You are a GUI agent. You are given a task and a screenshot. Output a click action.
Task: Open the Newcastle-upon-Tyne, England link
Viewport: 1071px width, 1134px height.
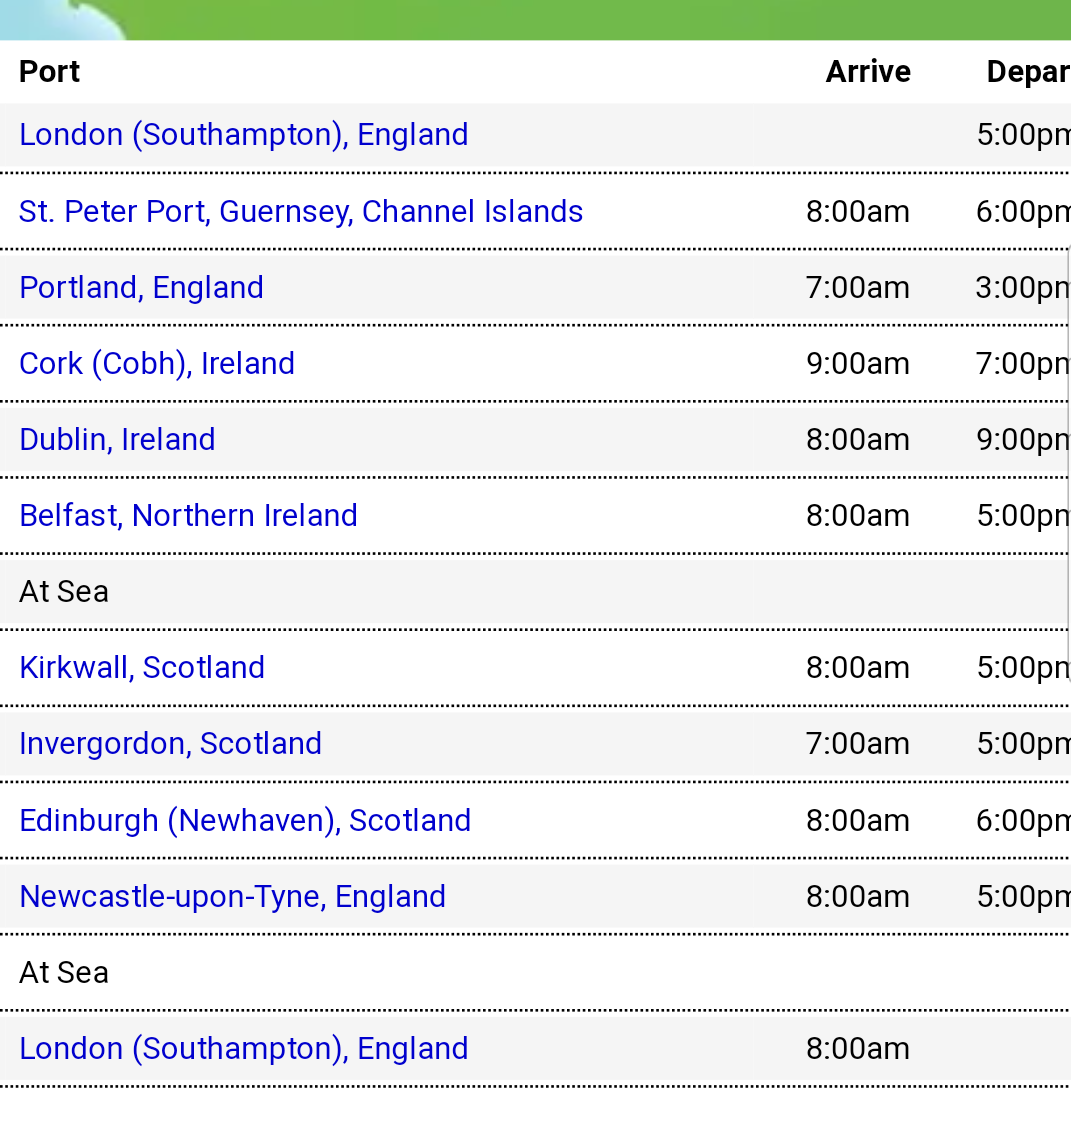(232, 897)
